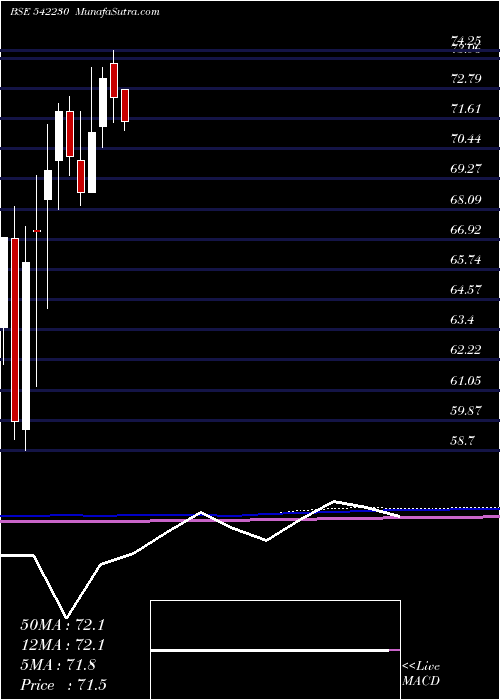Image resolution: width=500 pixels, height=700 pixels.
Task: Click the MunafaSutra.com header text
Action: point(118,12)
